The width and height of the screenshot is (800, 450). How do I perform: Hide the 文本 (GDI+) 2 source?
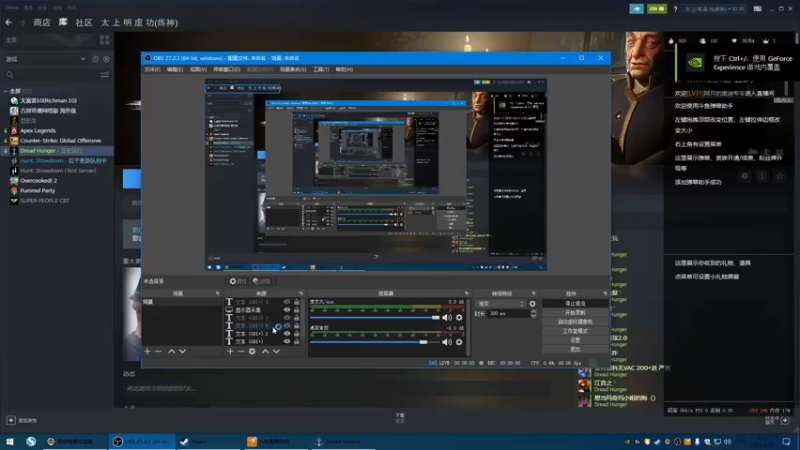pos(287,333)
